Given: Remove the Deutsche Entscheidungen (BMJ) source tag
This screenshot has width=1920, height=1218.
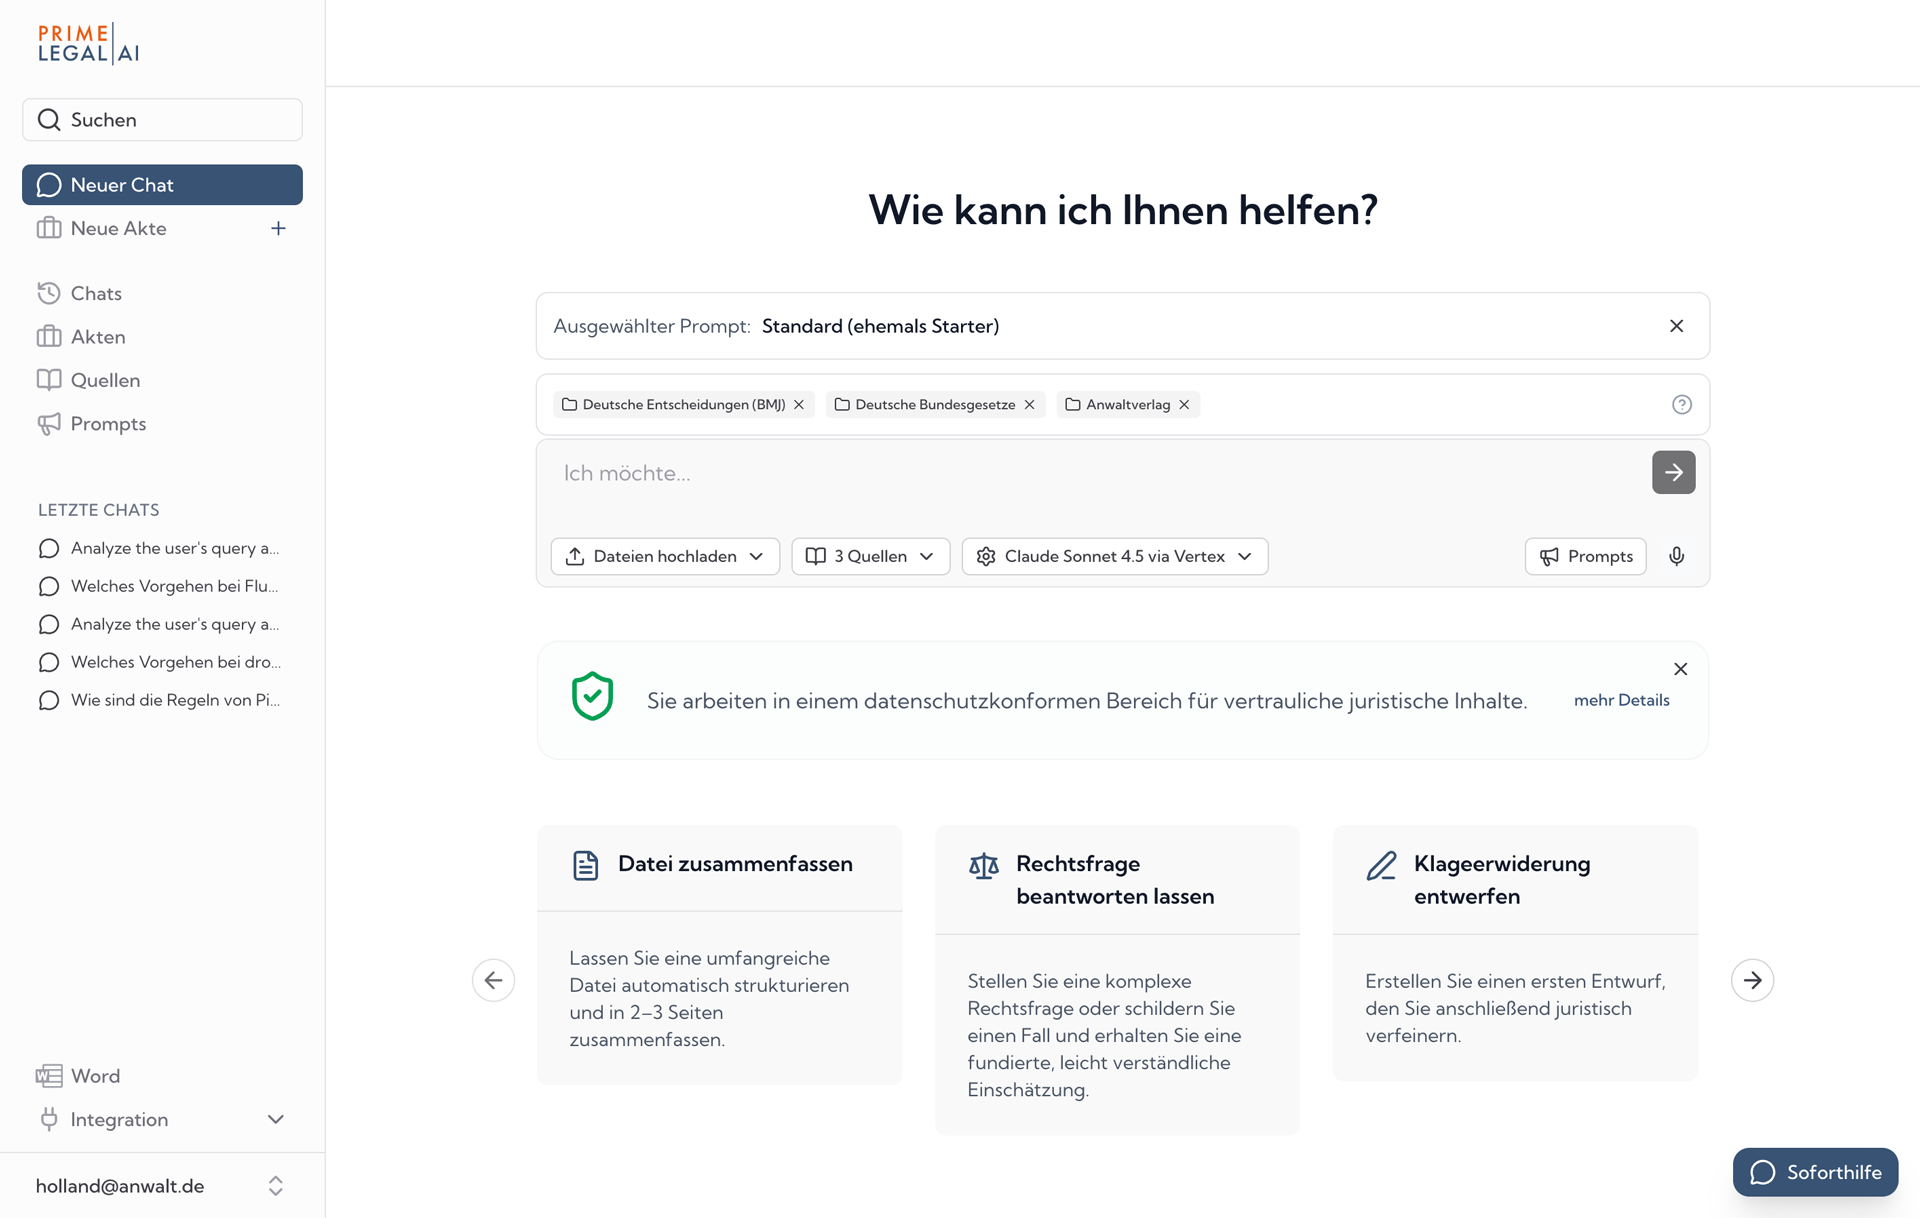Looking at the screenshot, I should pyautogui.click(x=799, y=404).
